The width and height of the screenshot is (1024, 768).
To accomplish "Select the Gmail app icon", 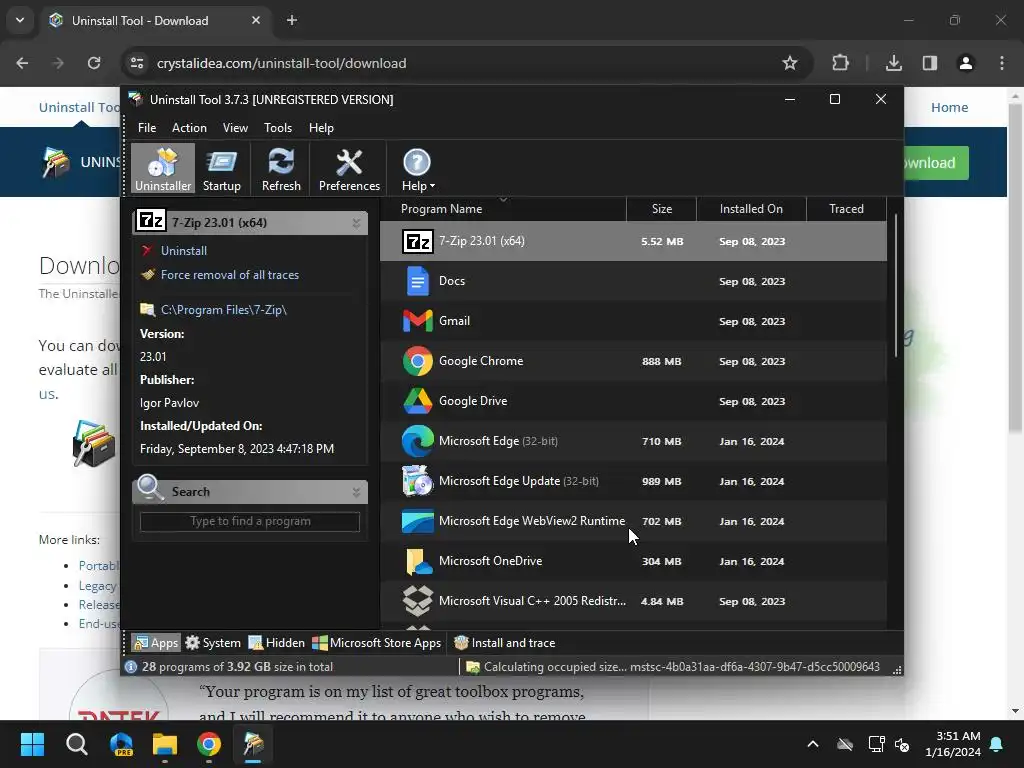I will (417, 321).
